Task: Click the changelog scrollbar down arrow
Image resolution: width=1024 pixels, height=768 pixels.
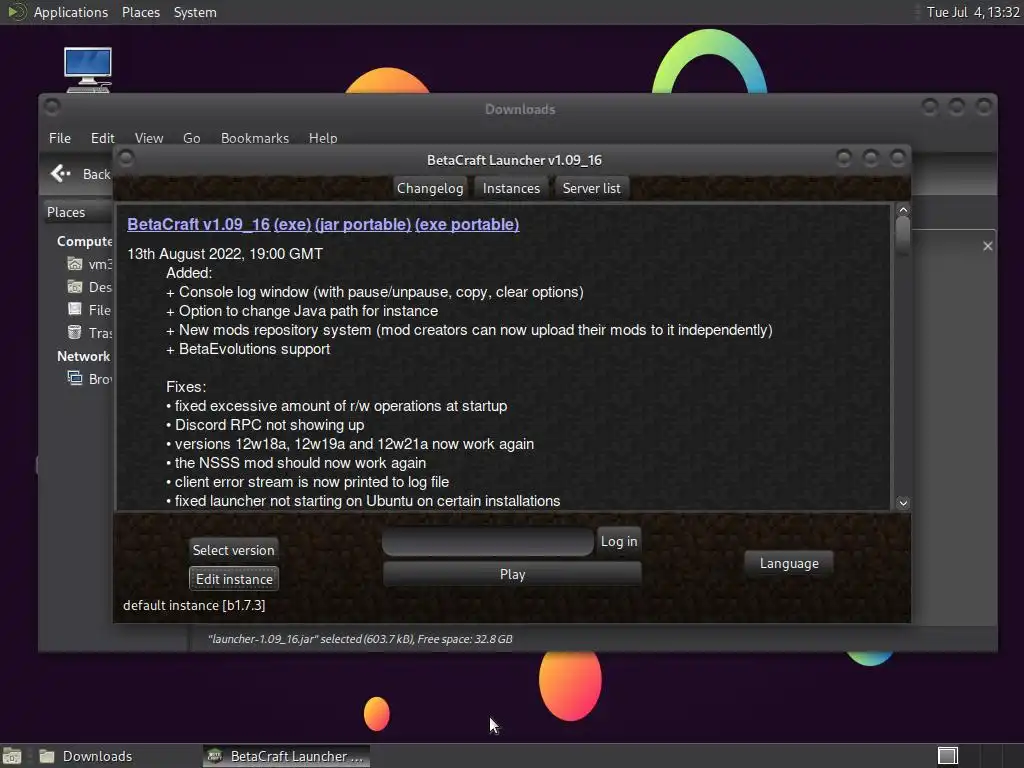Action: [x=903, y=503]
